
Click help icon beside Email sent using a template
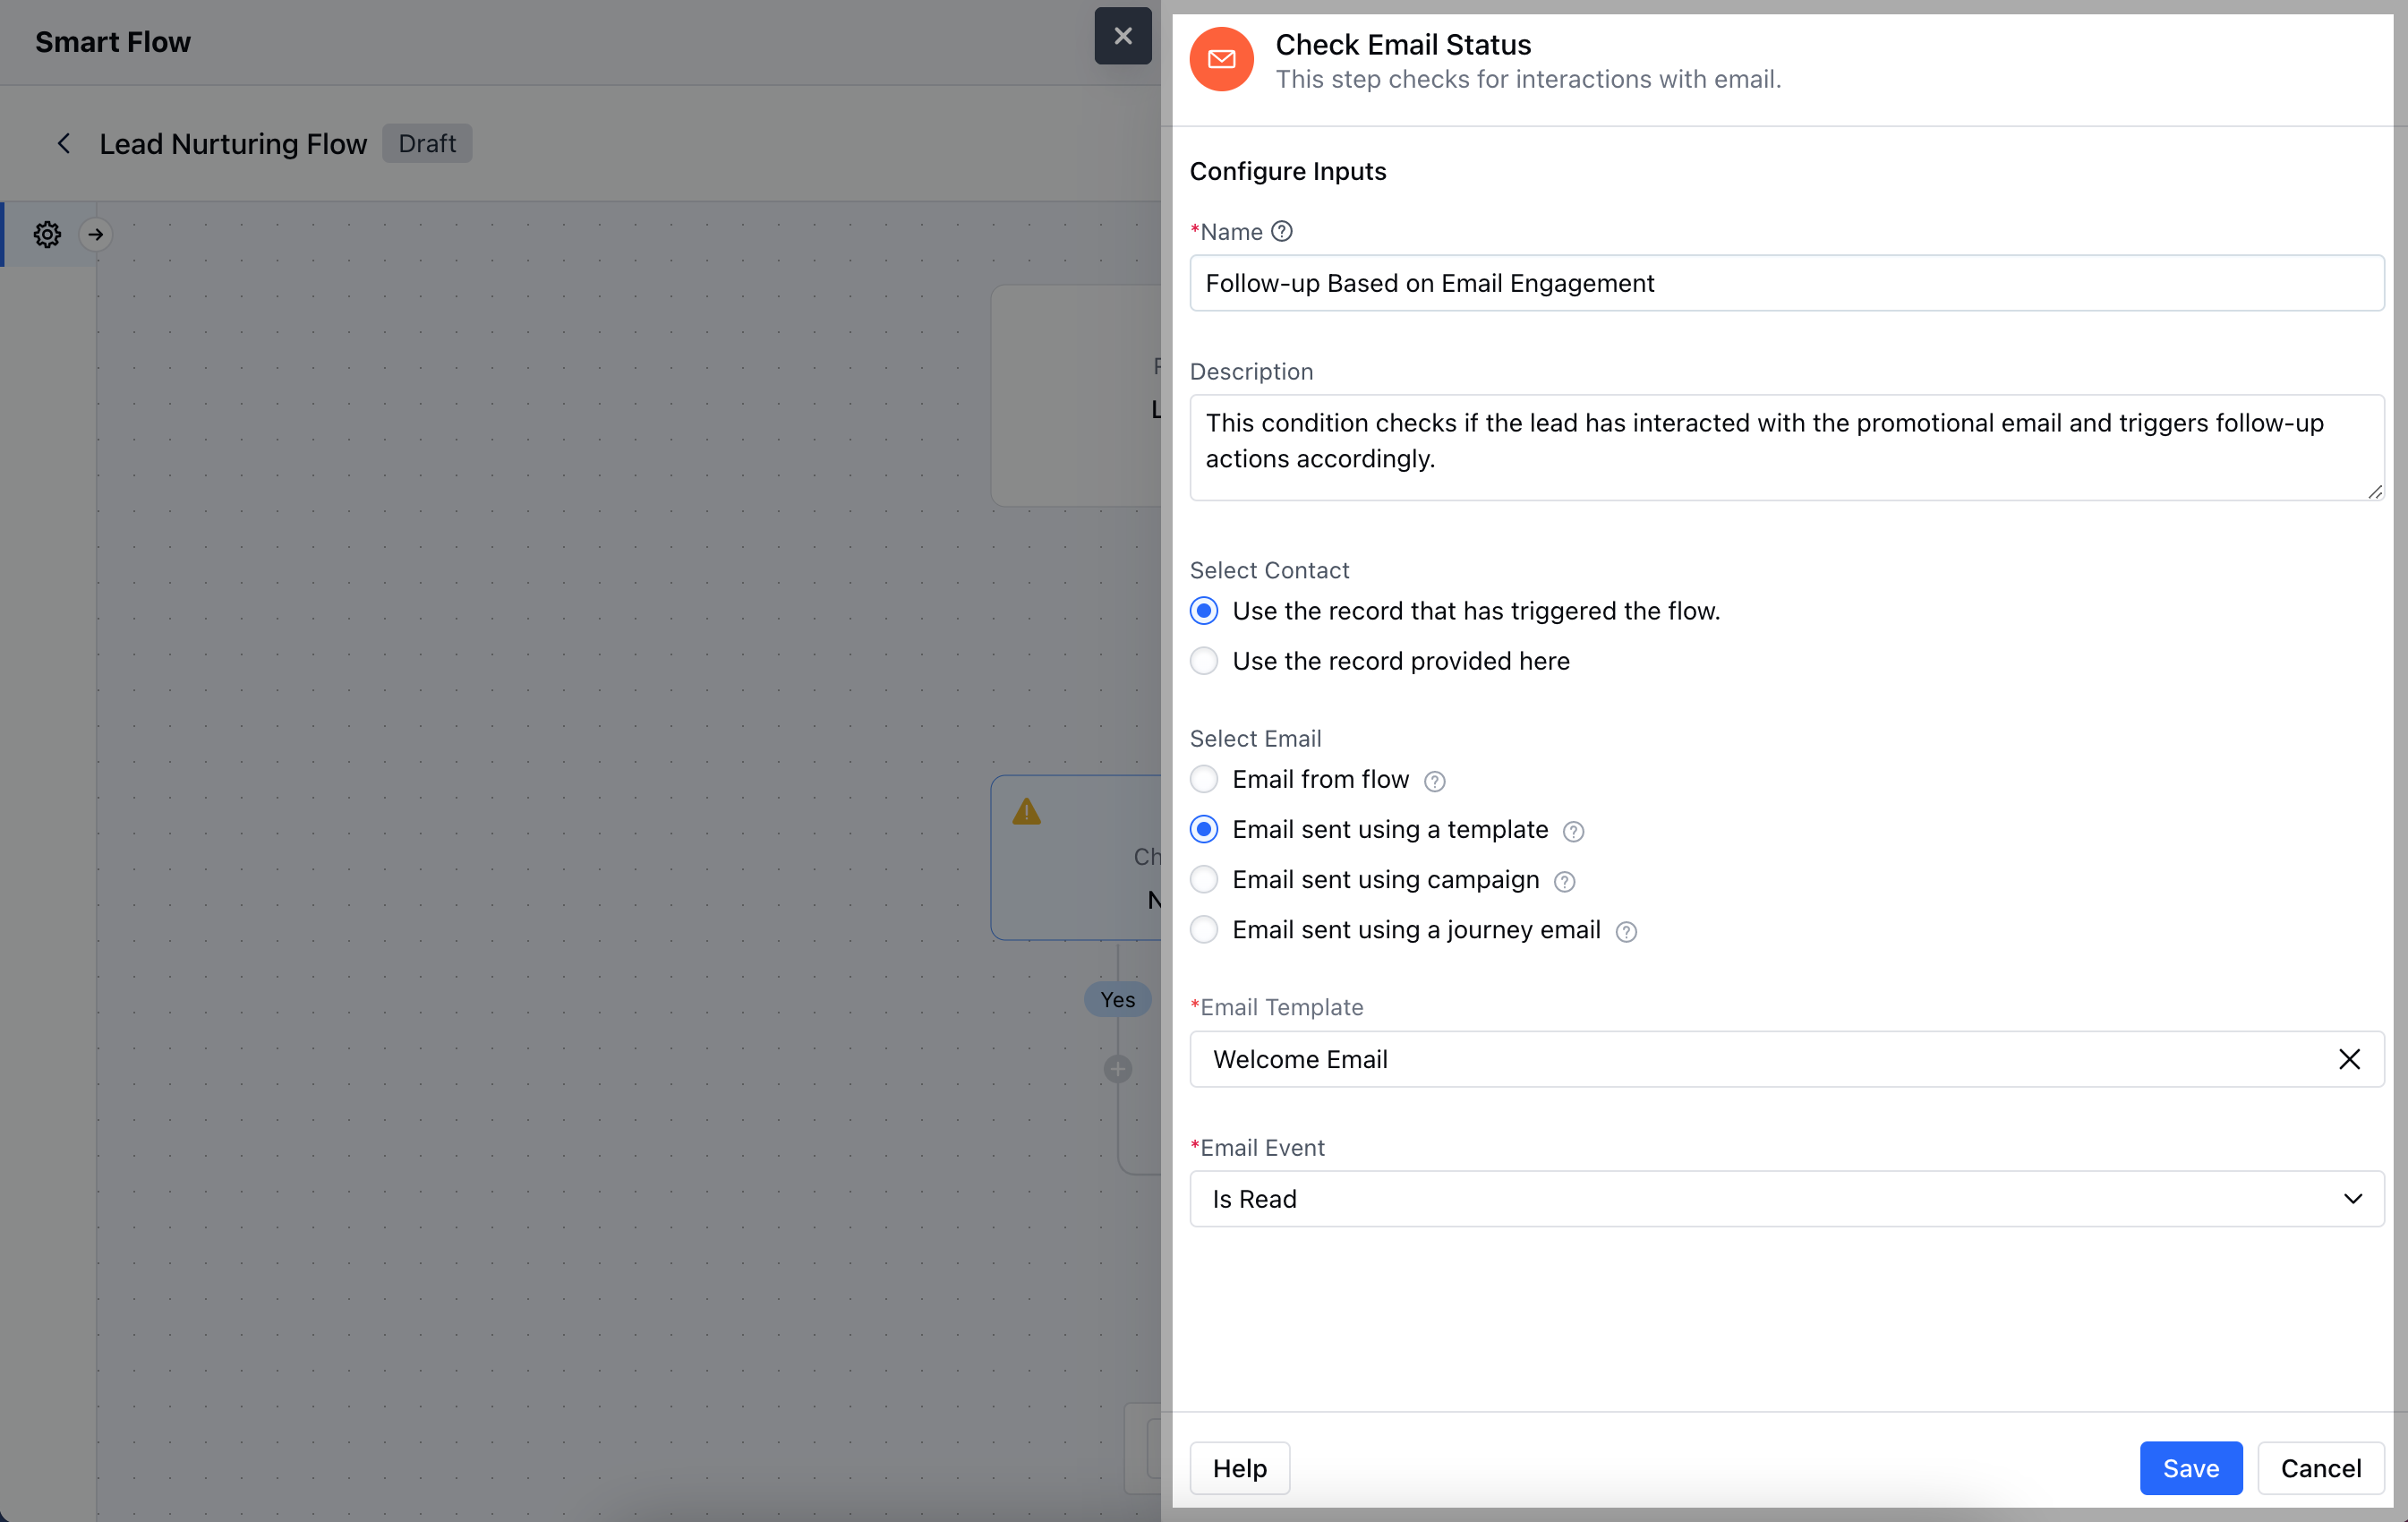1573,831
